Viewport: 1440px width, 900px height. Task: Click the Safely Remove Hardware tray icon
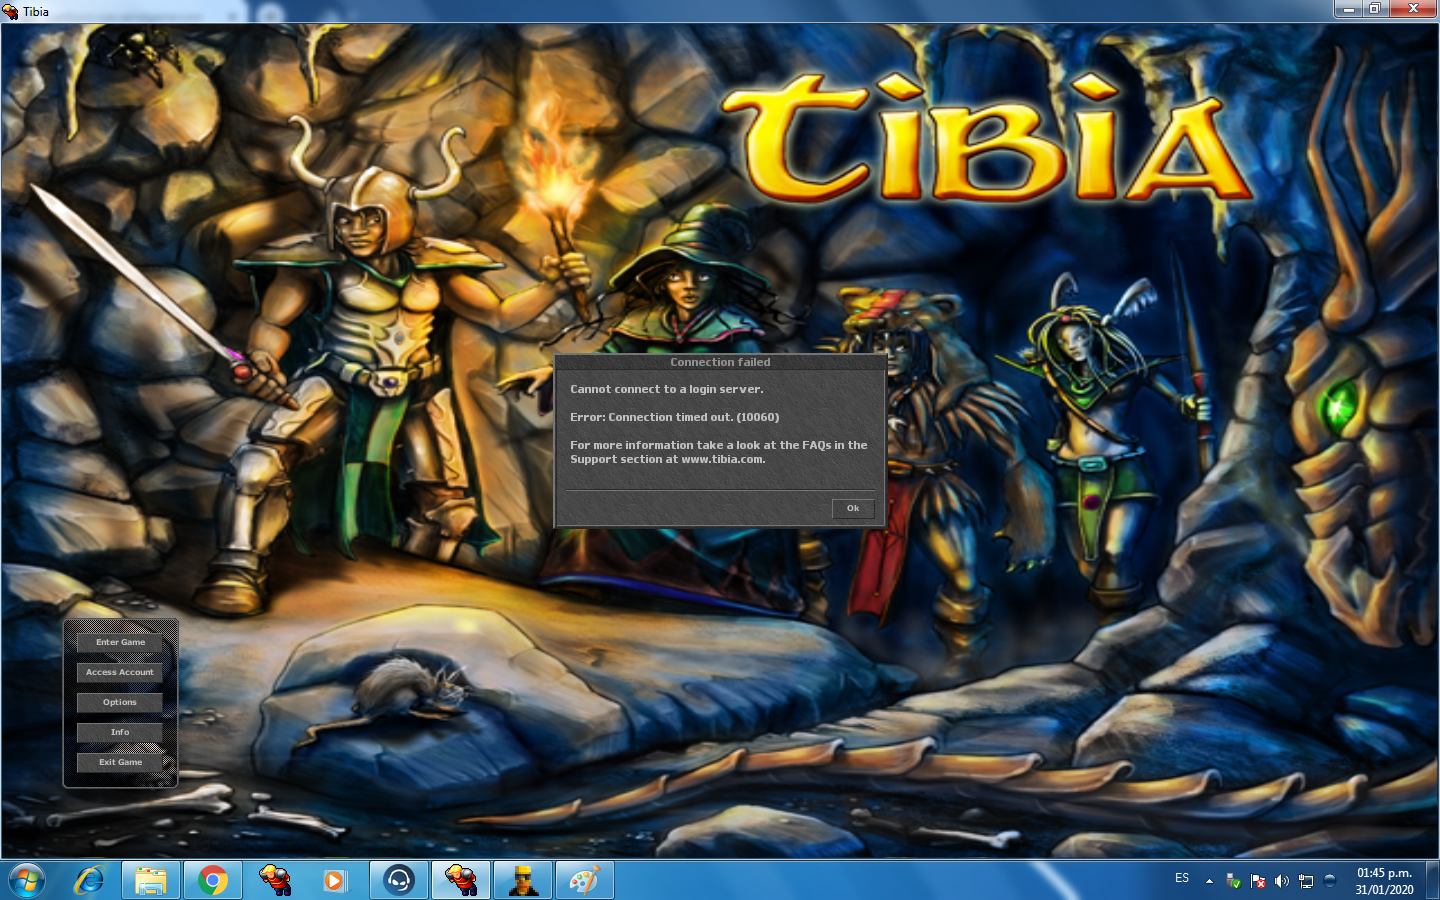[1233, 881]
